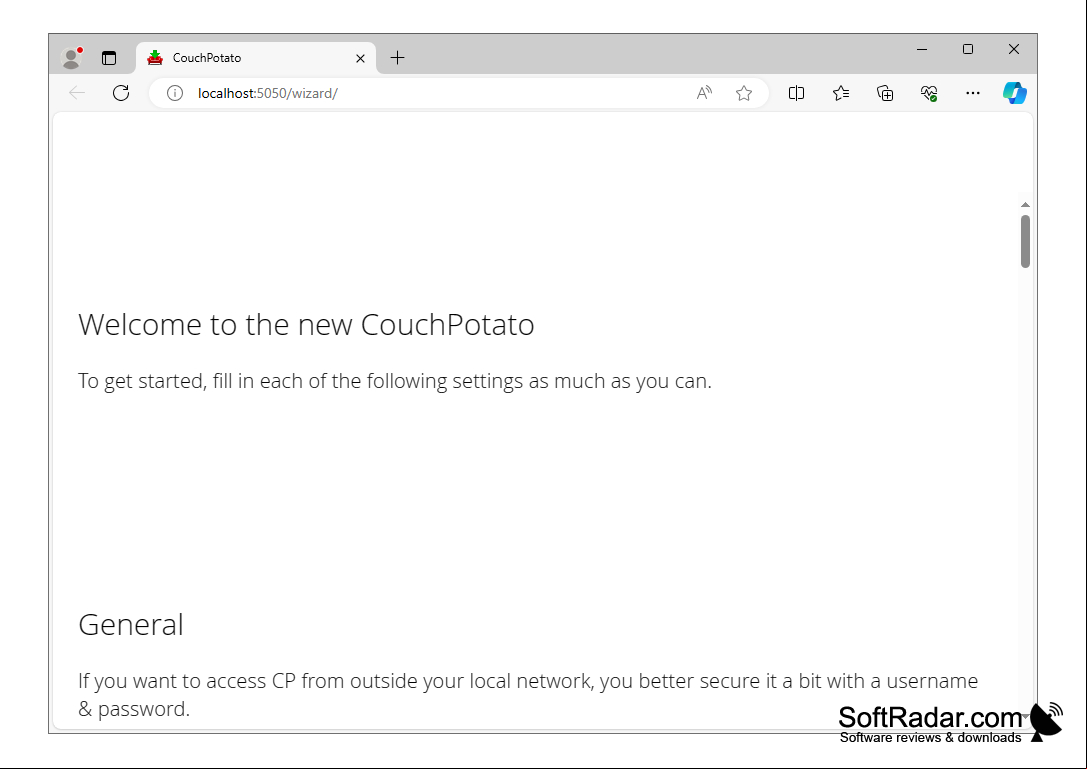Image resolution: width=1087 pixels, height=769 pixels.
Task: Open a new browser tab
Action: click(397, 58)
